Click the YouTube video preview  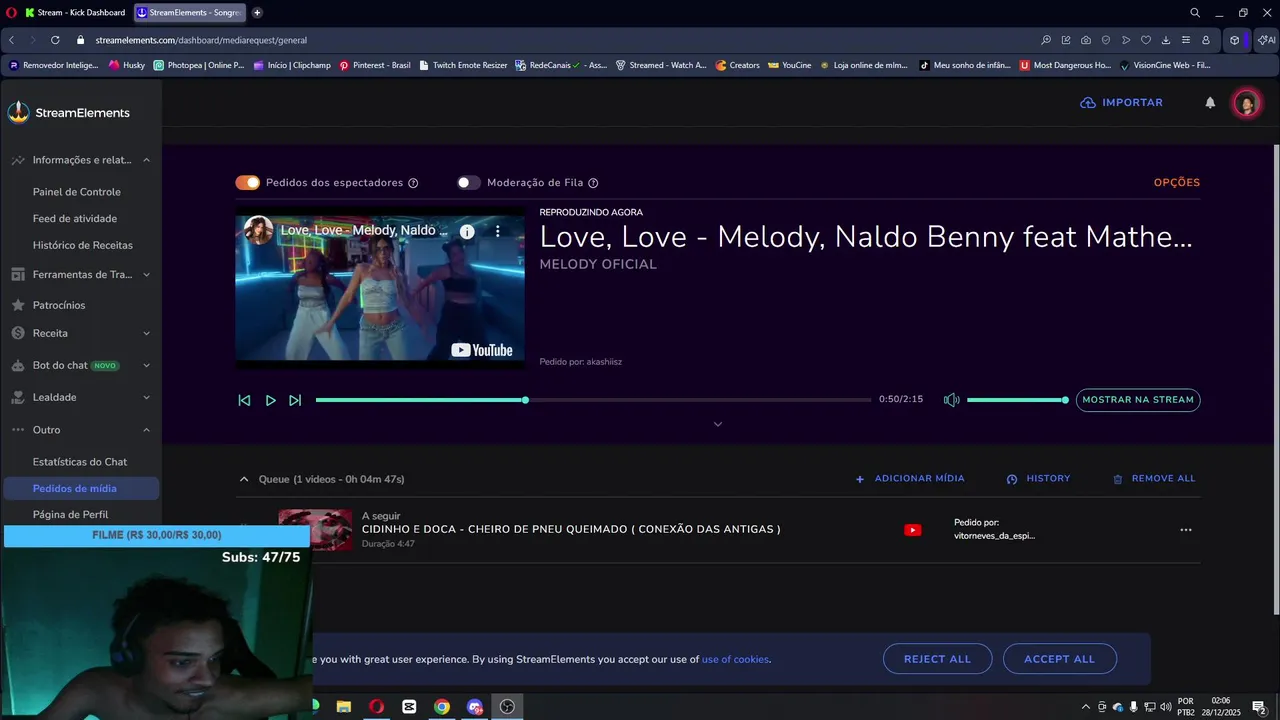pos(380,287)
